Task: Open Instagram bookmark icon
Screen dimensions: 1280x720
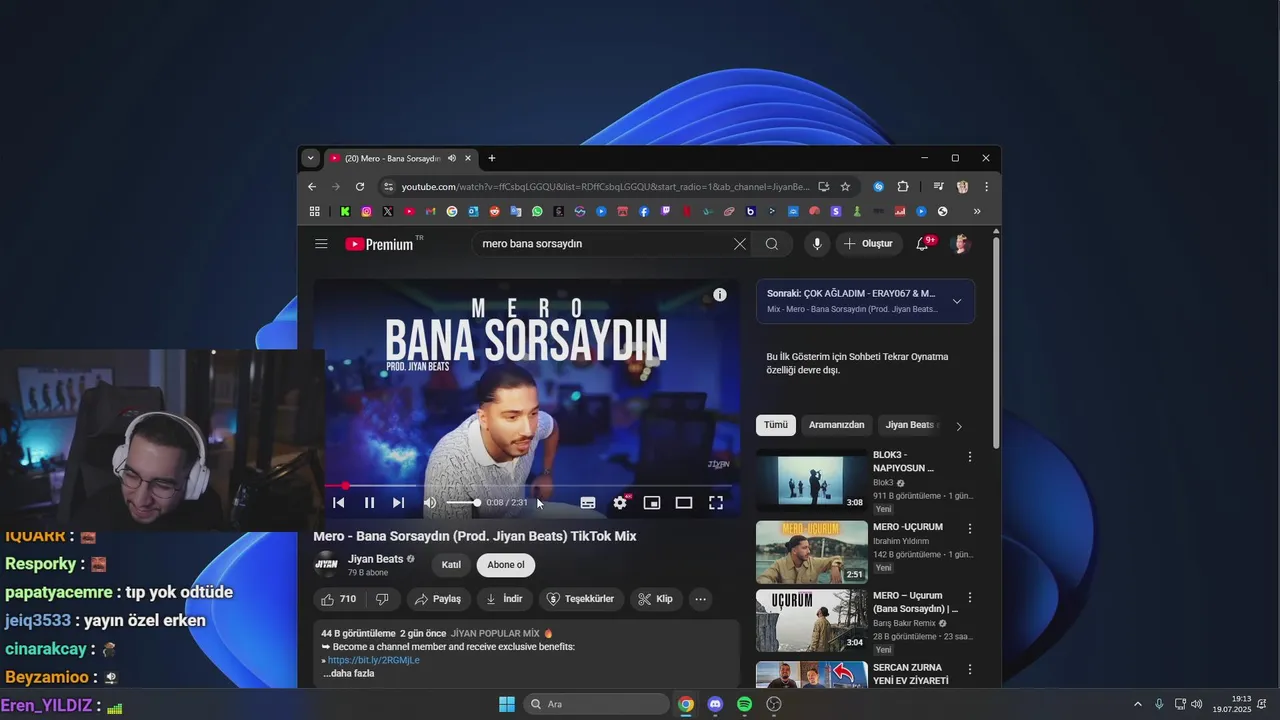Action: tap(366, 211)
